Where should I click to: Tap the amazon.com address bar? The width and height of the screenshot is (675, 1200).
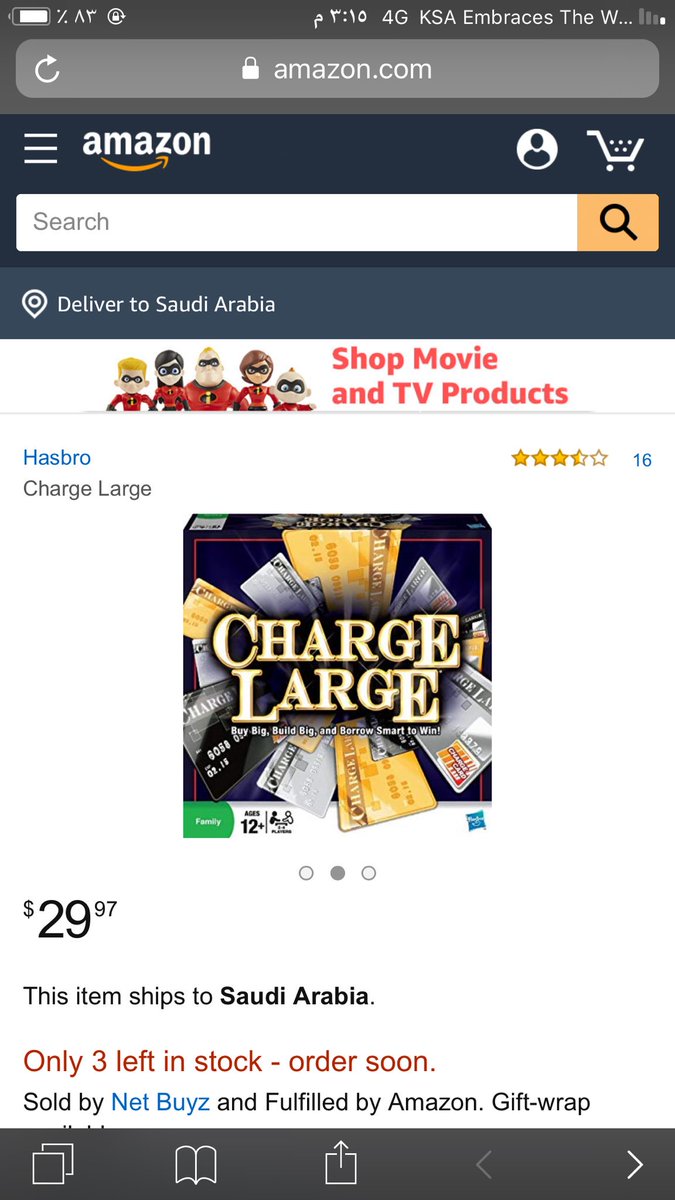point(338,69)
